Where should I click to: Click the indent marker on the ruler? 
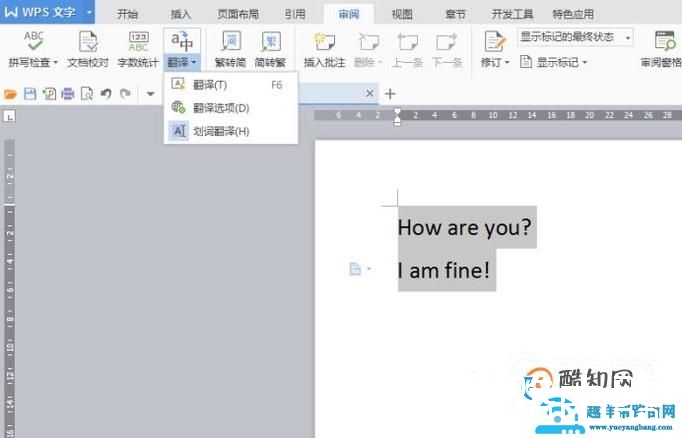(x=397, y=117)
